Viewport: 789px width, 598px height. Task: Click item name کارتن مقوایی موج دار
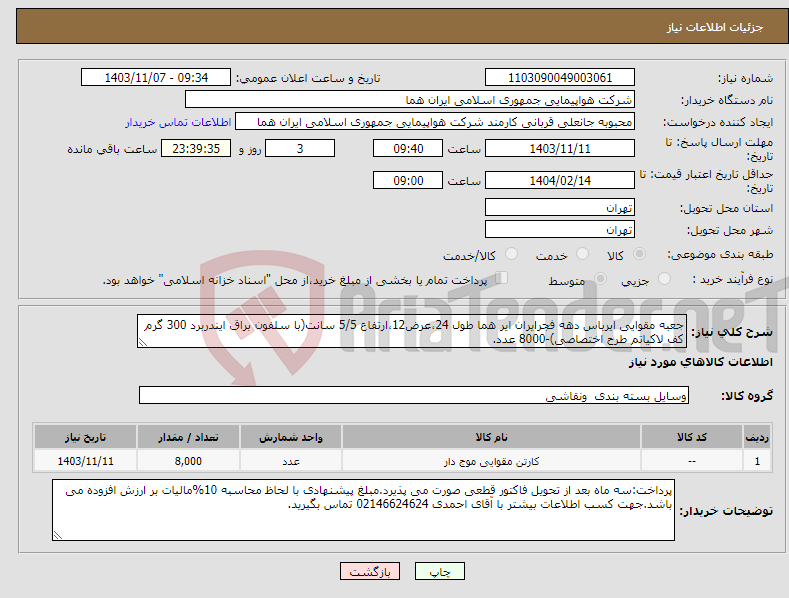tap(491, 461)
